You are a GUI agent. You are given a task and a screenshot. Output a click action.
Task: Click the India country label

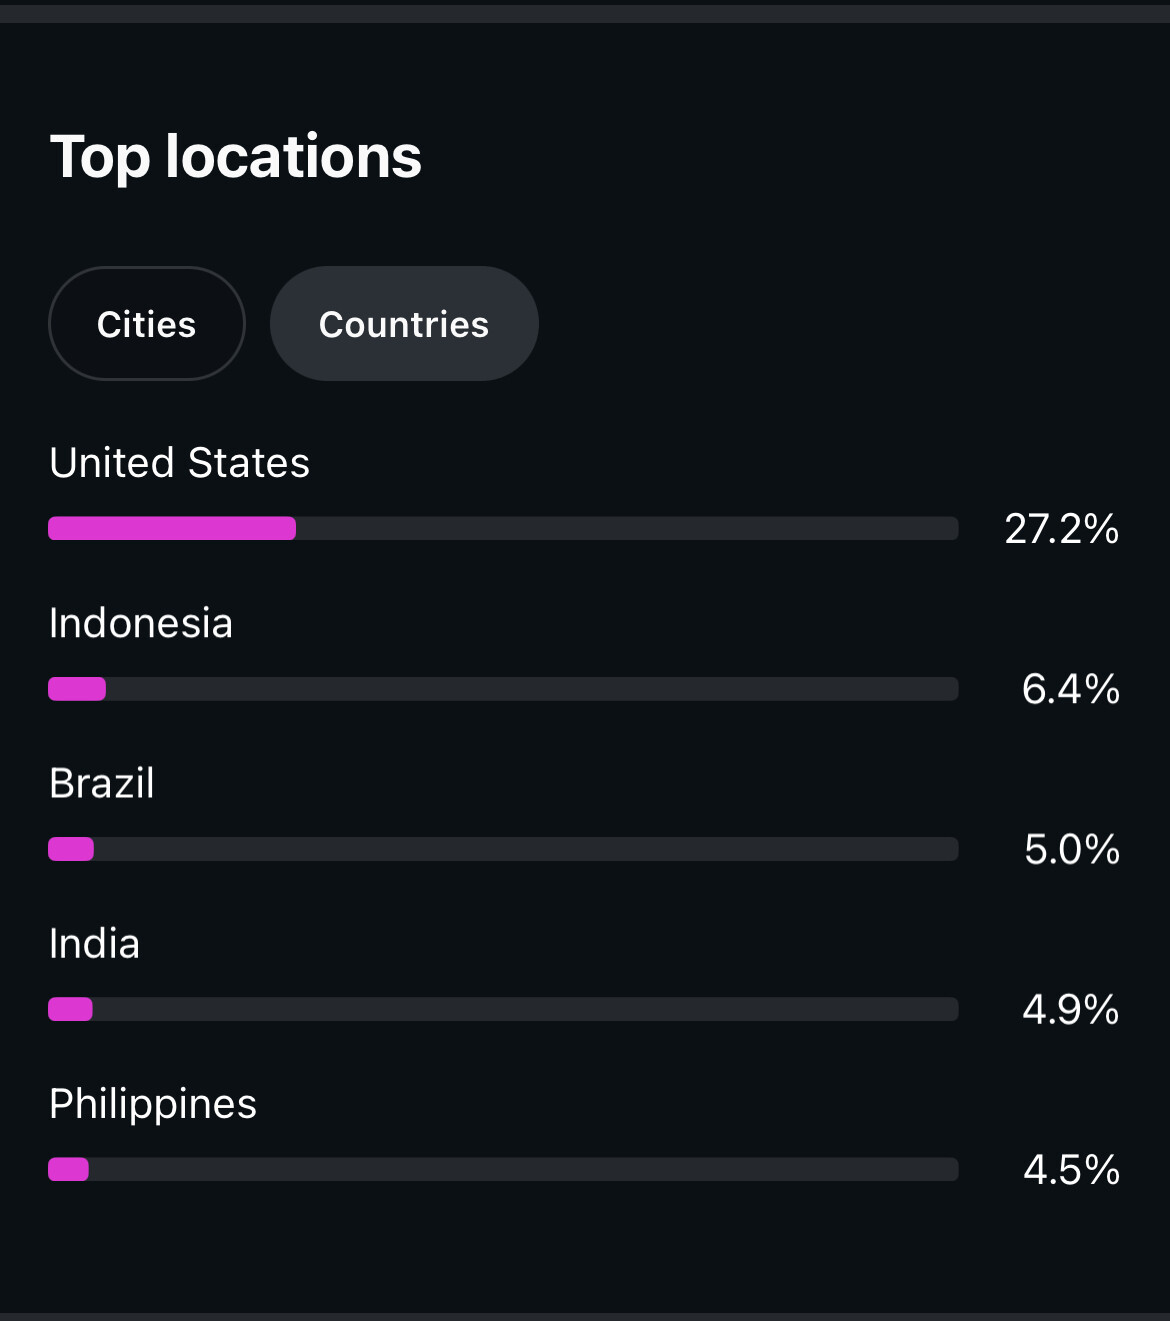(95, 944)
